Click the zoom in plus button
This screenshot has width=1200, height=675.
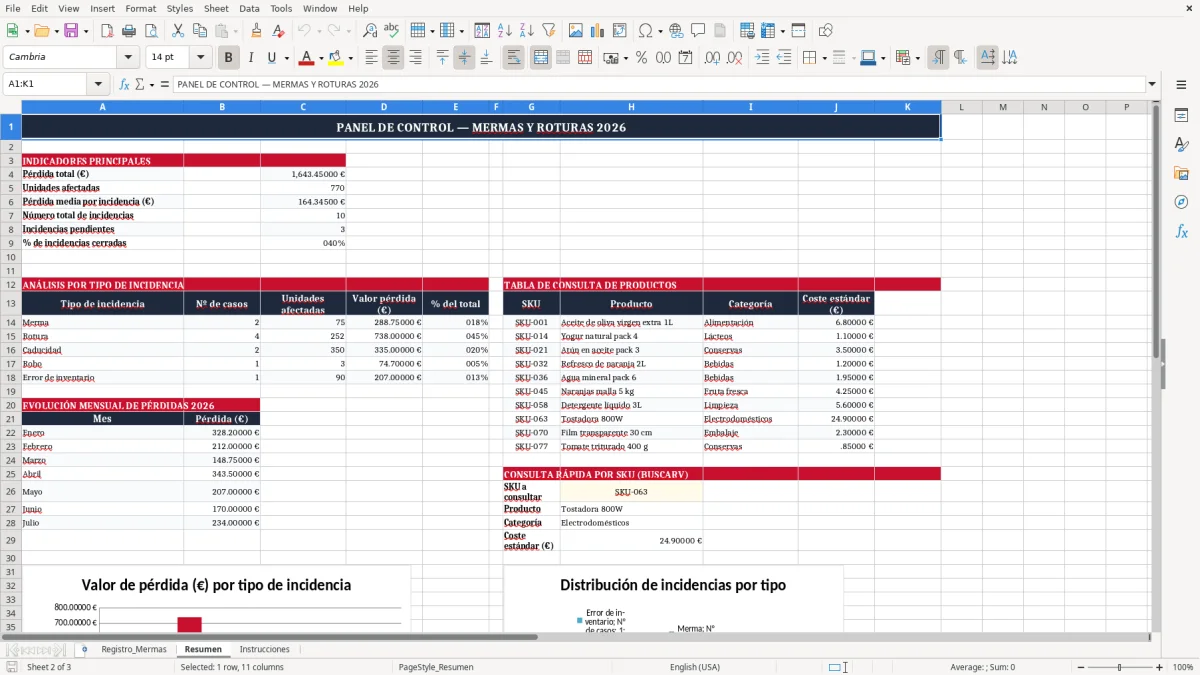1159,667
